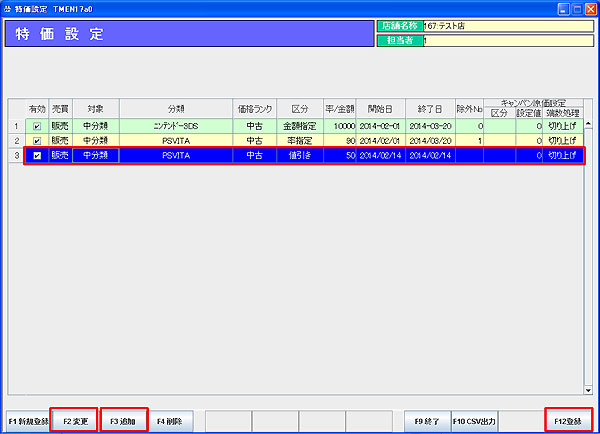The height and width of the screenshot is (434, 600).
Task: Click the window title bar icon
Action: click(9, 7)
